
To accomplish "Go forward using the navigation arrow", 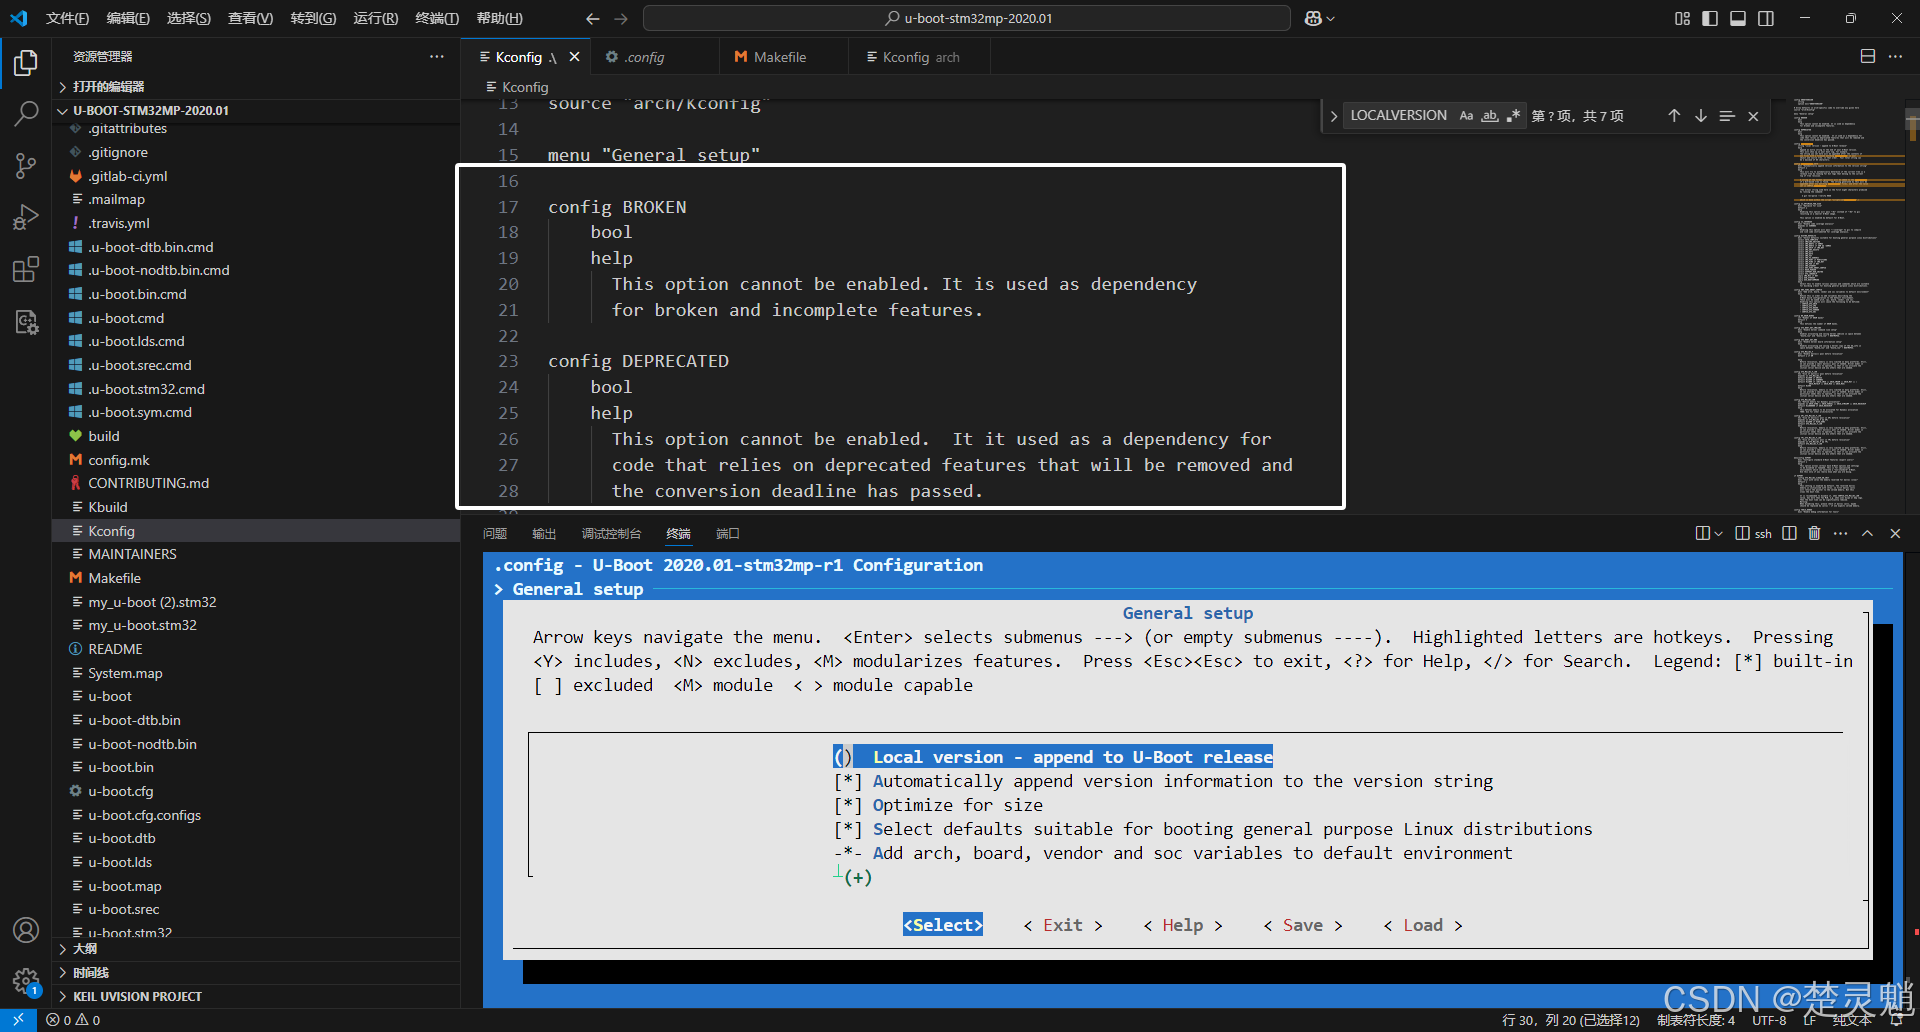I will [x=621, y=18].
